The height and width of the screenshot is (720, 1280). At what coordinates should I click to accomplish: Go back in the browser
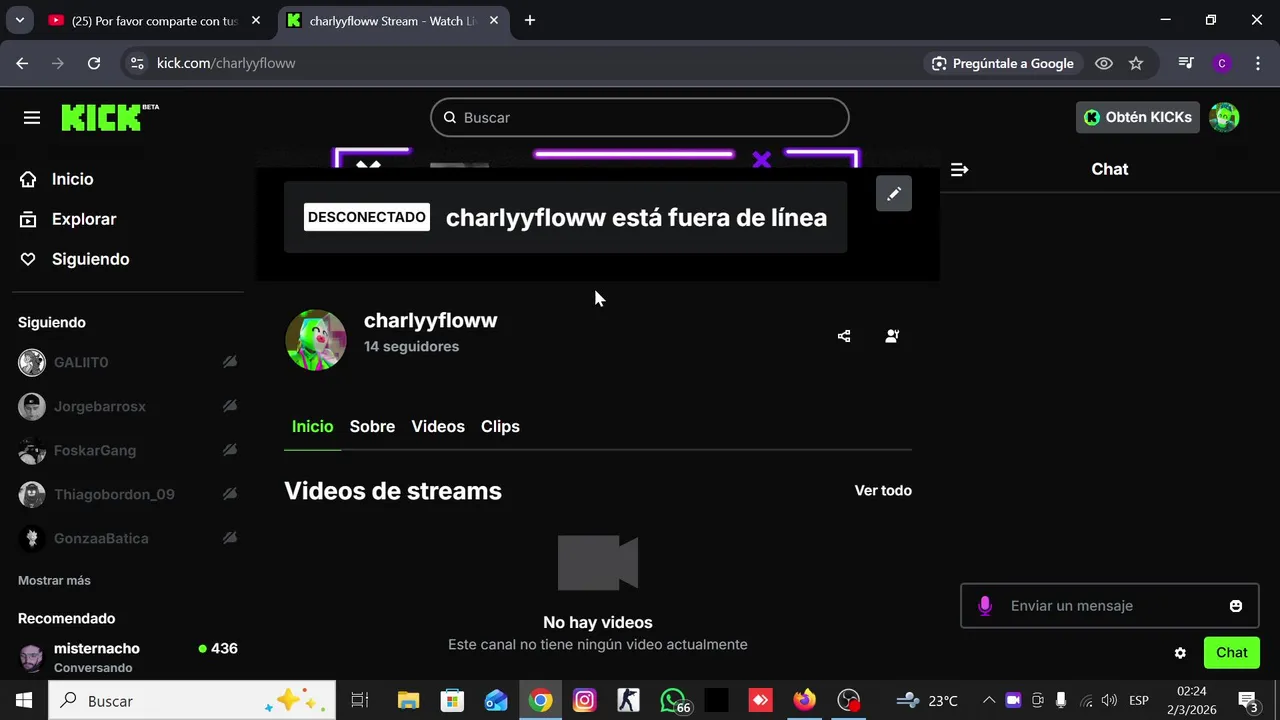[22, 63]
